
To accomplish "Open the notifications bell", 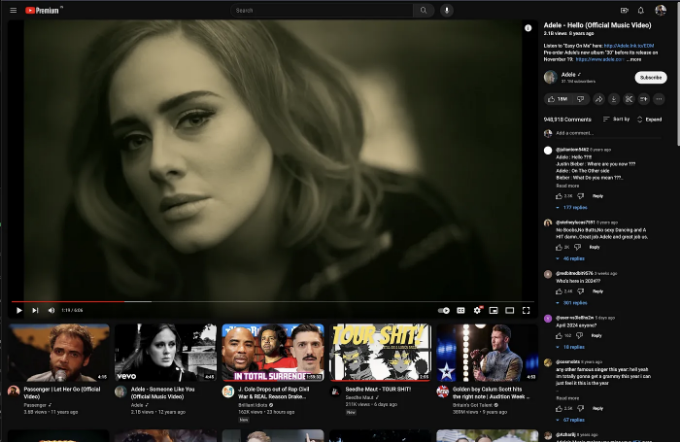I will coord(641,10).
